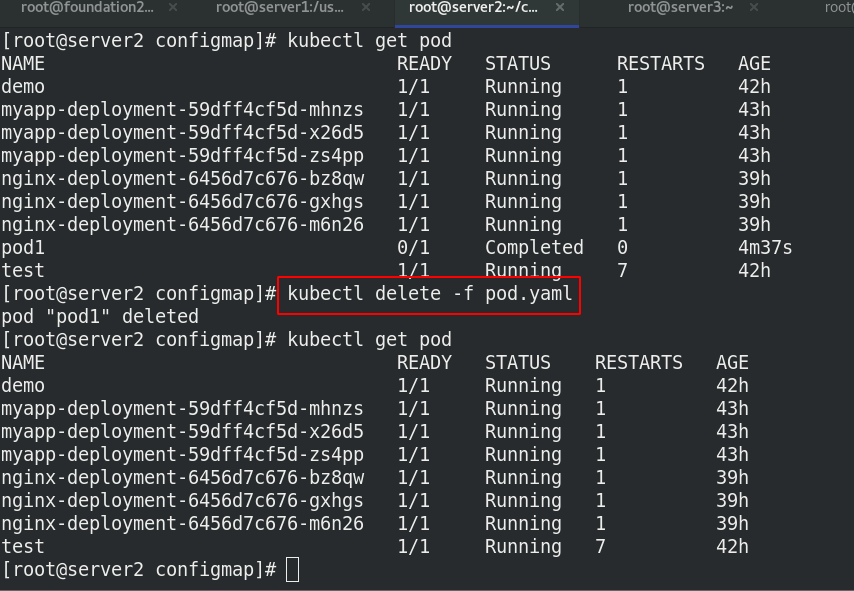This screenshot has width=854, height=591.
Task: Click 'myapp-deployment-59dff4cf5d-mhnzs' in the second list
Action: pos(182,409)
